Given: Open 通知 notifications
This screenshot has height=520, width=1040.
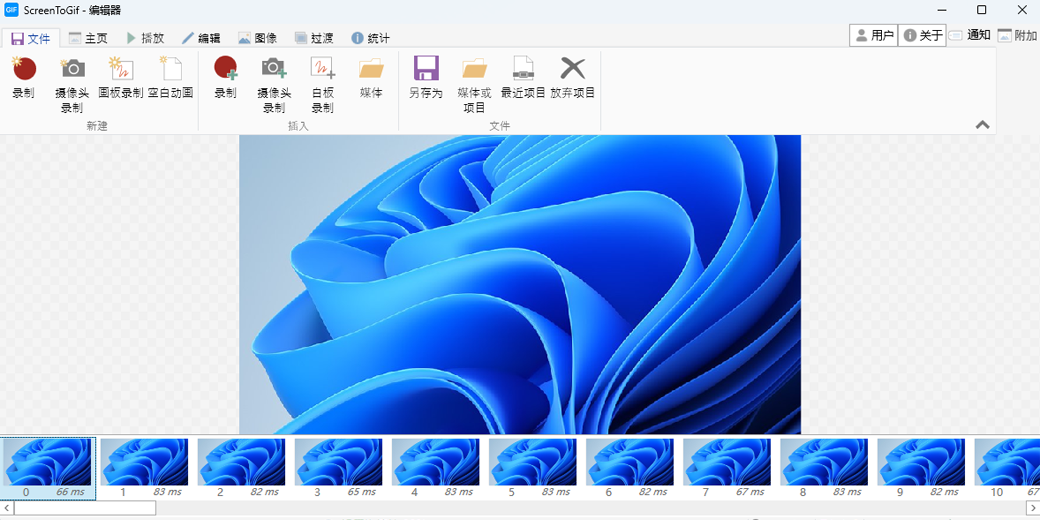Looking at the screenshot, I should point(970,36).
